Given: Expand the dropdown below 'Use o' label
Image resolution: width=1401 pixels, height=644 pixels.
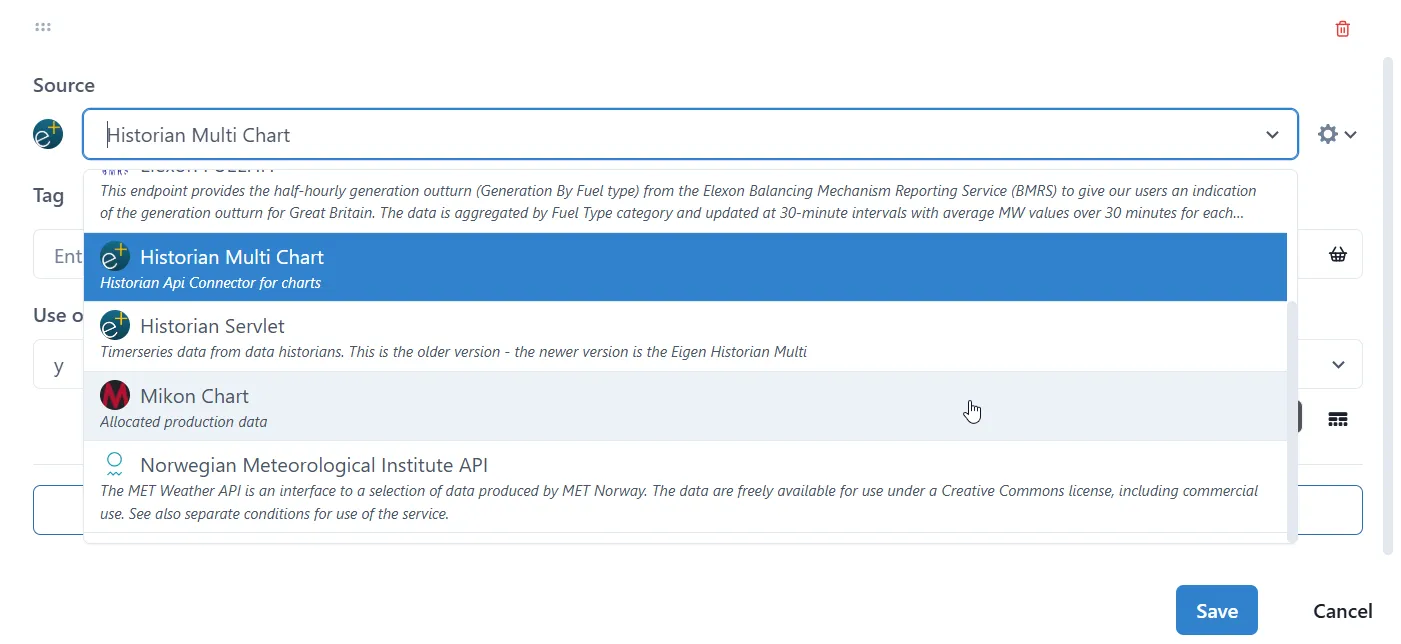Looking at the screenshot, I should coord(1338,364).
